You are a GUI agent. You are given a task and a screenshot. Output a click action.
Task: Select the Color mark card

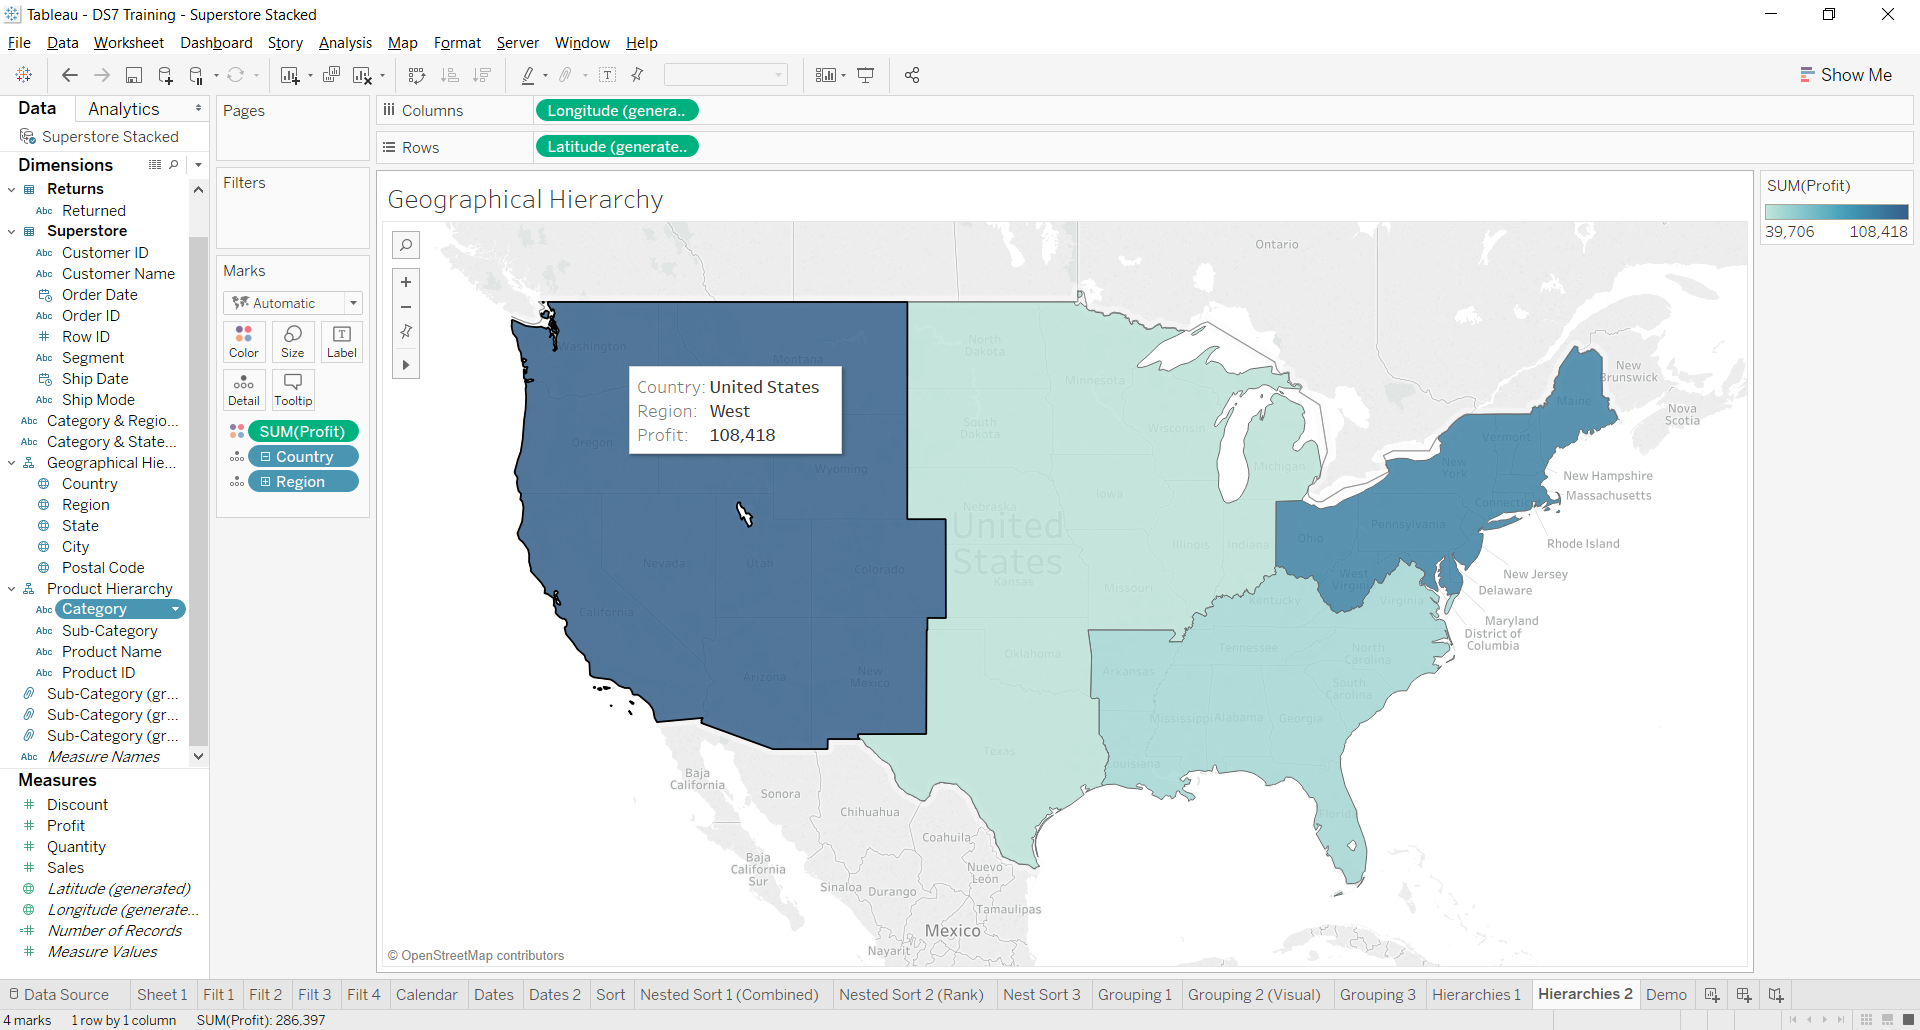tap(243, 341)
